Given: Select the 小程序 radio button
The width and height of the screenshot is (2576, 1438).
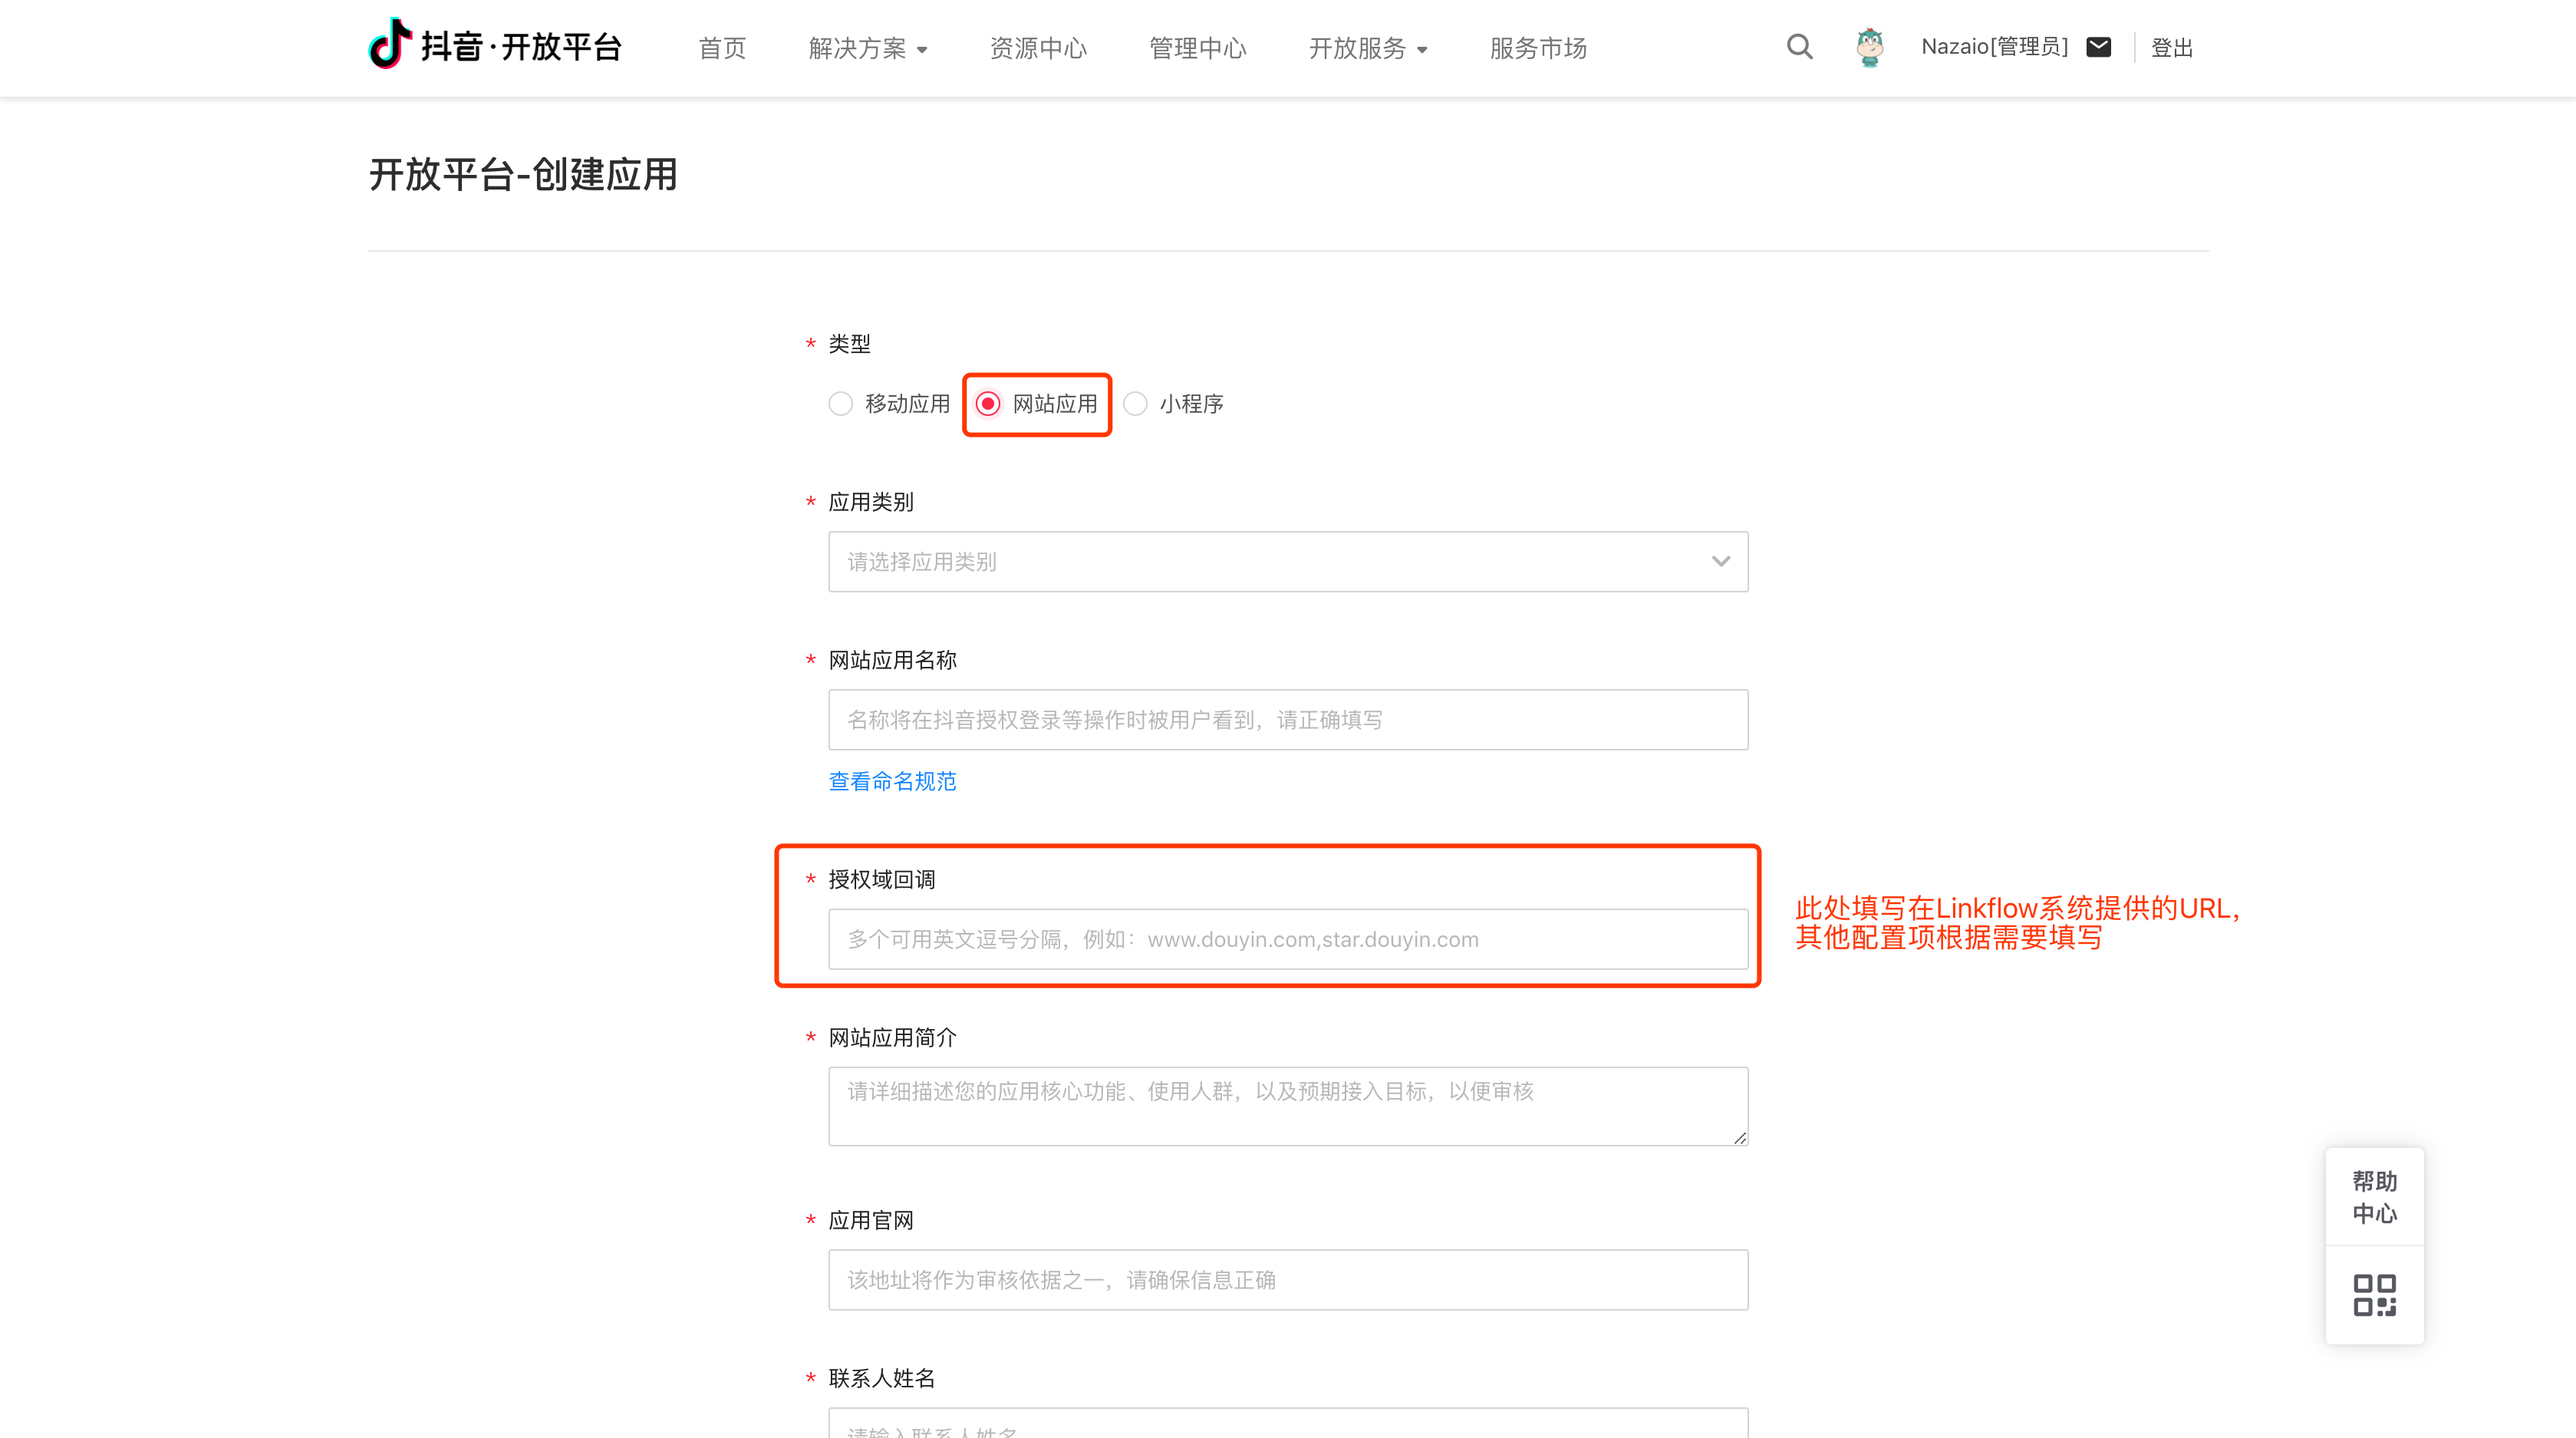Looking at the screenshot, I should coord(1135,404).
